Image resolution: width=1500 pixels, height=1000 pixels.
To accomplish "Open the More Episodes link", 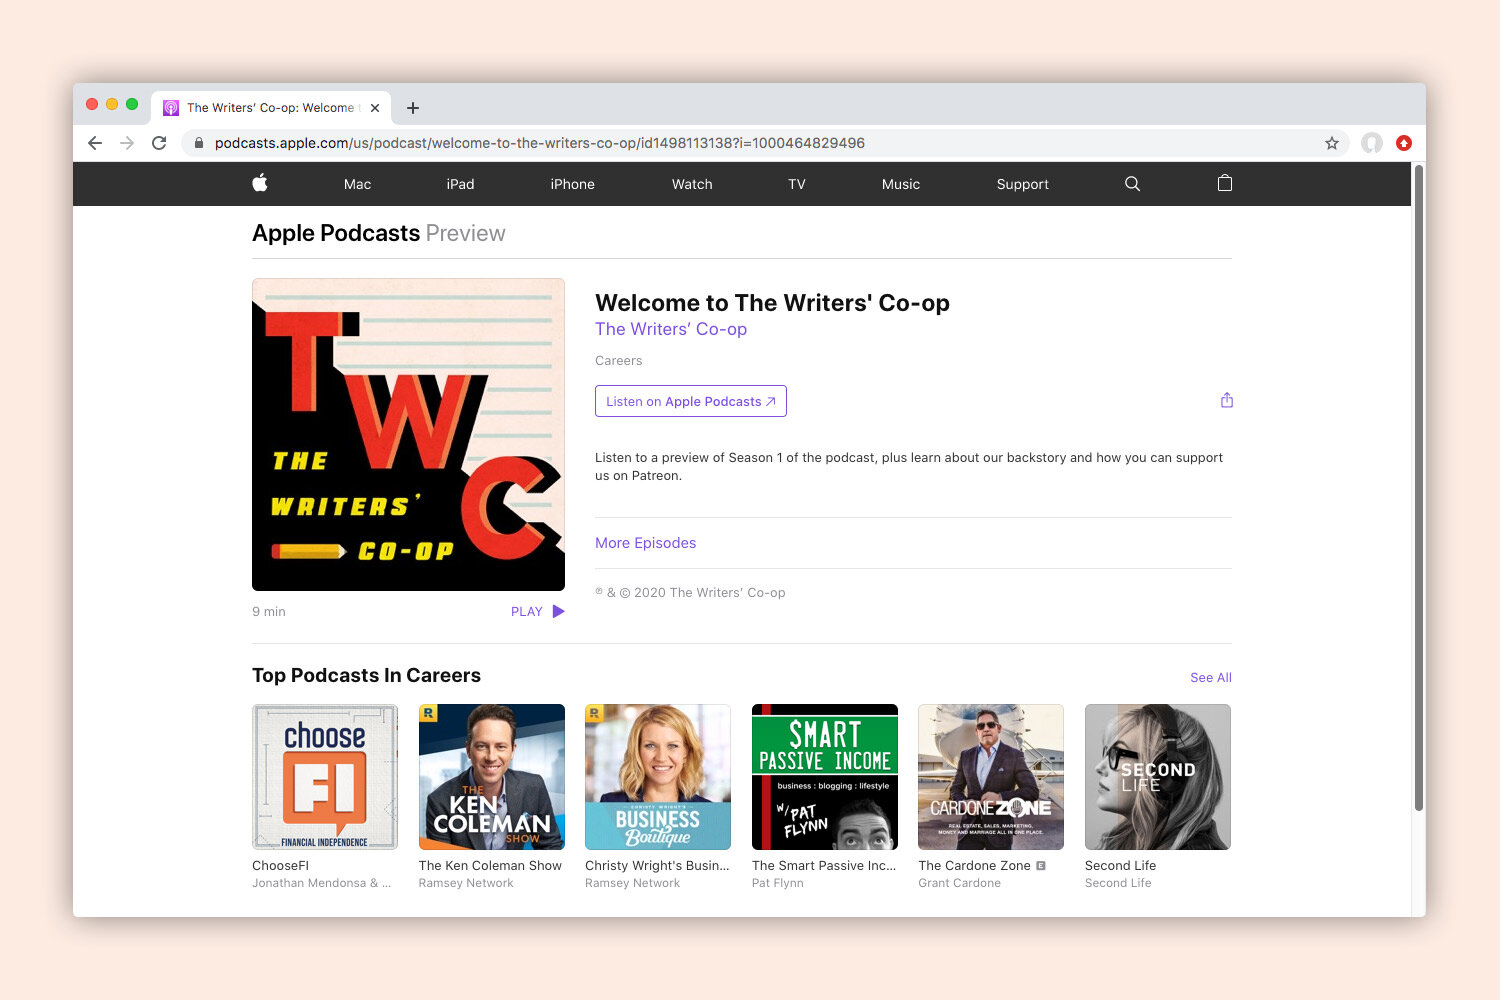I will [x=645, y=543].
